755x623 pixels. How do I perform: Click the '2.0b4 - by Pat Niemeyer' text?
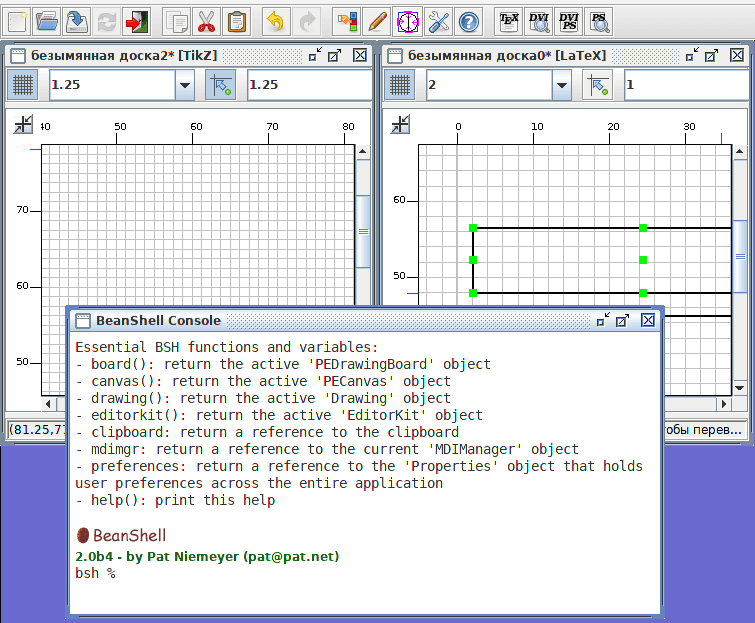coord(207,557)
